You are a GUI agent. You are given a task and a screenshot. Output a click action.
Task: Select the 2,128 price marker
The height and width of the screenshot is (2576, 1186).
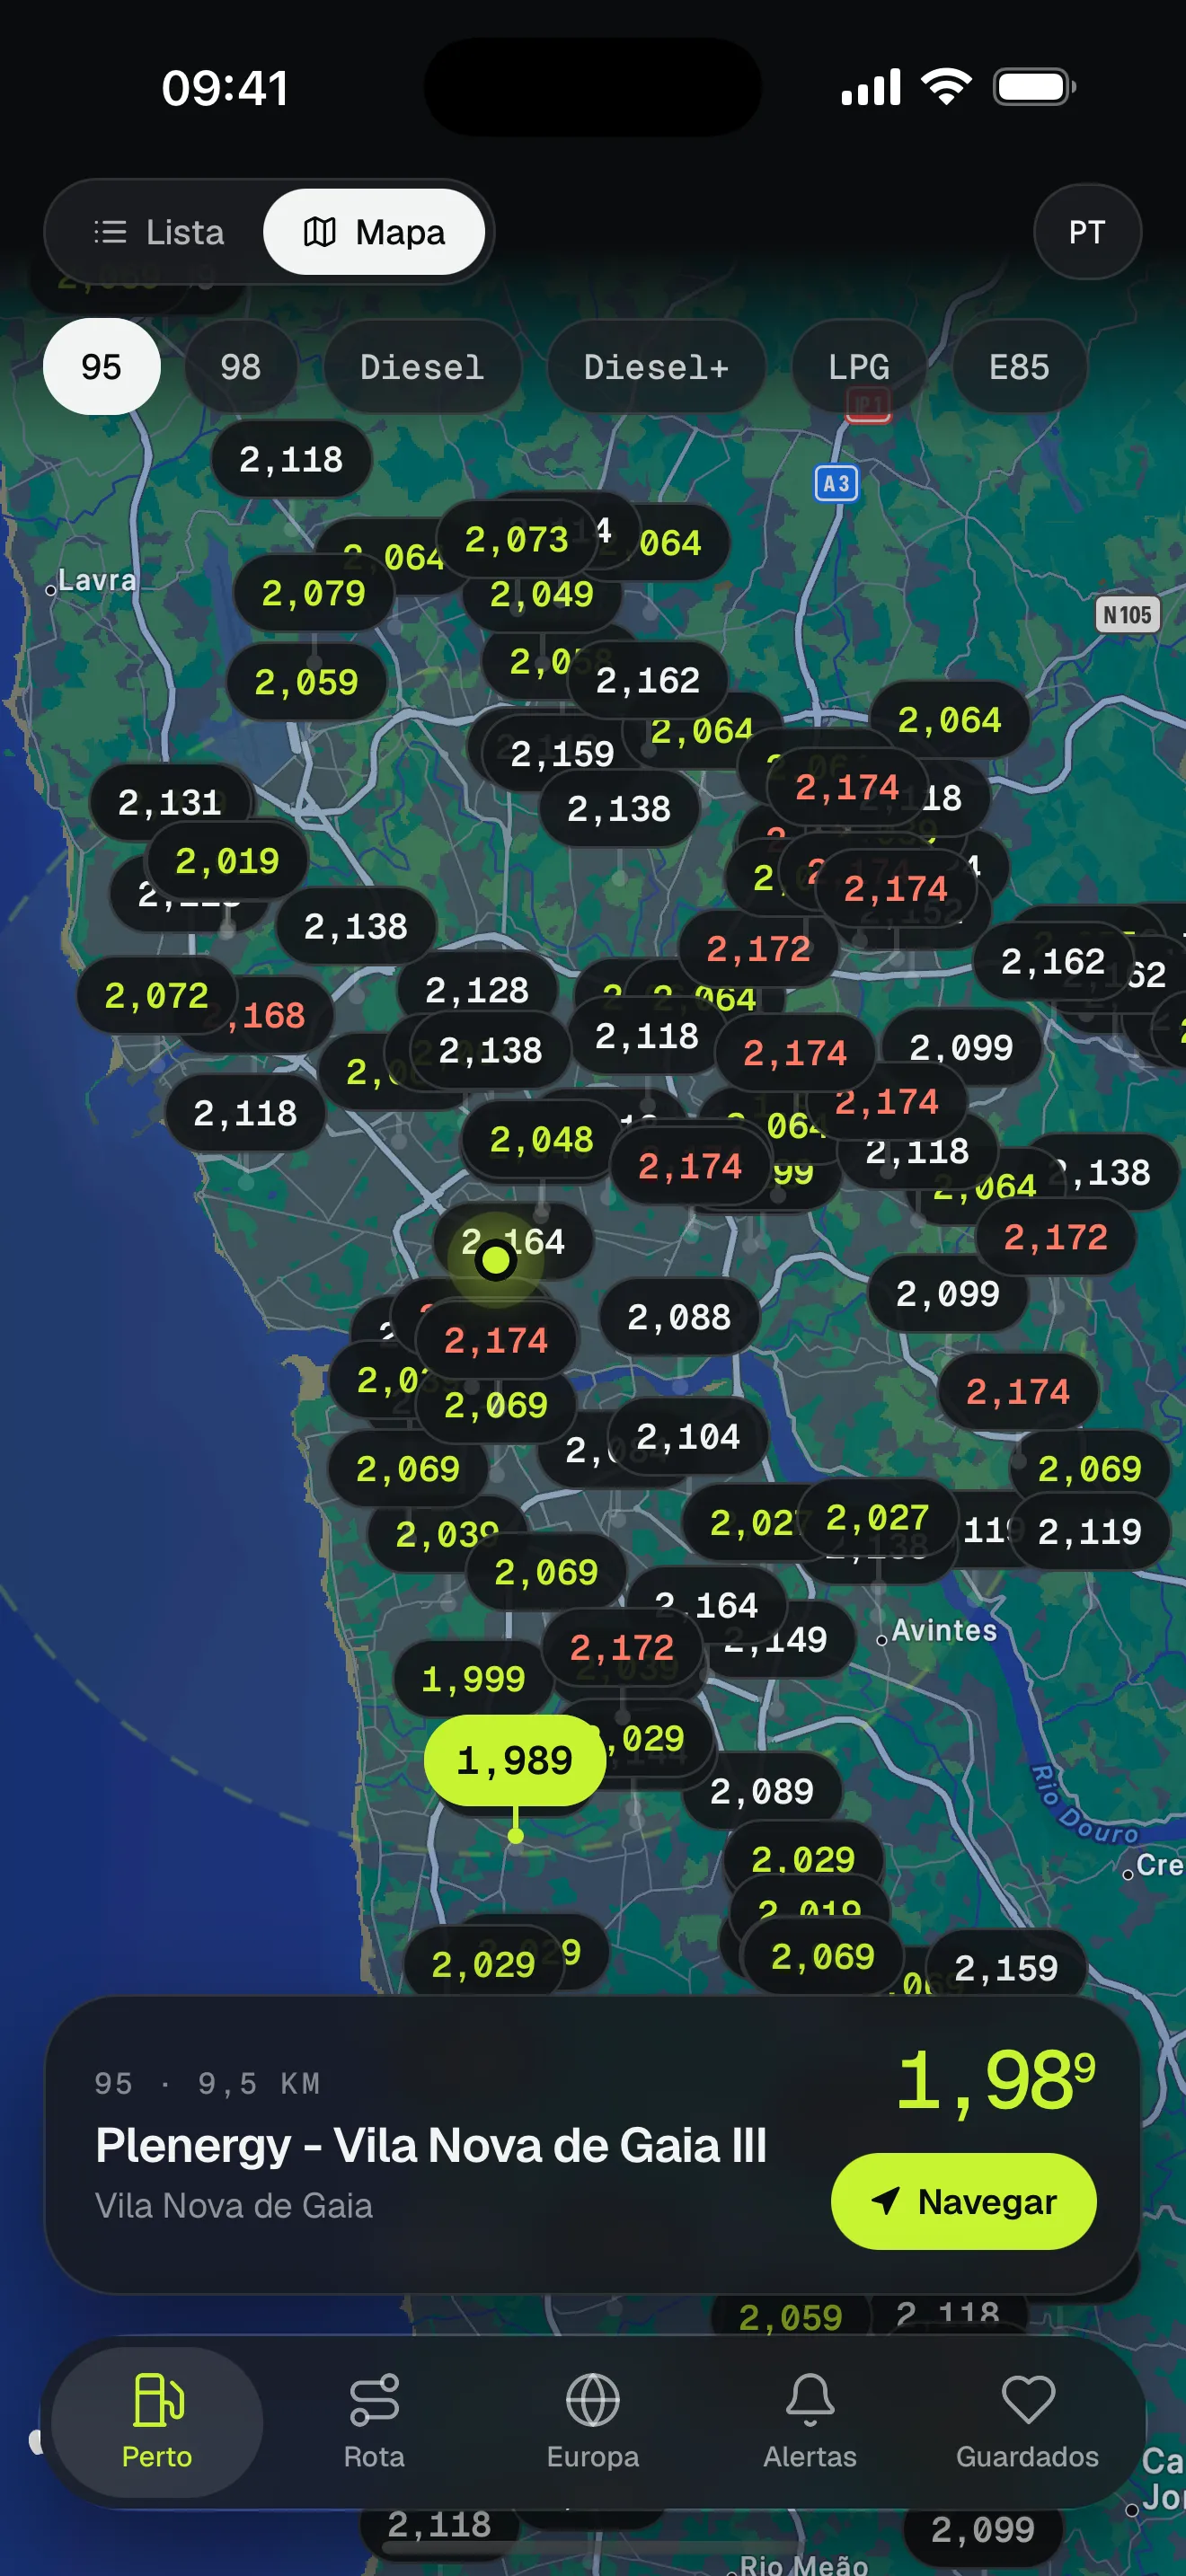[x=477, y=990]
